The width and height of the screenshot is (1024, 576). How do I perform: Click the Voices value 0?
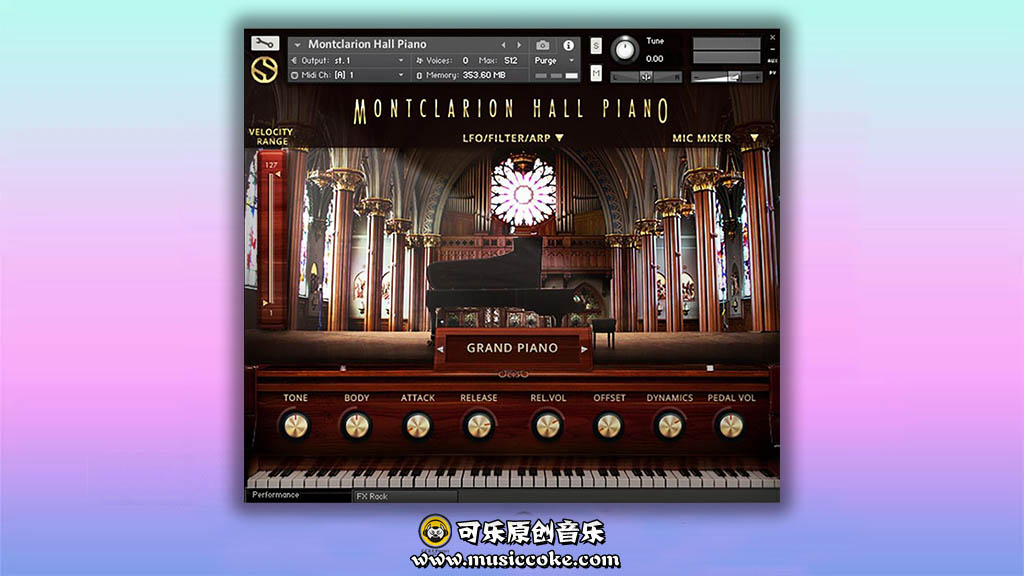tap(466, 61)
